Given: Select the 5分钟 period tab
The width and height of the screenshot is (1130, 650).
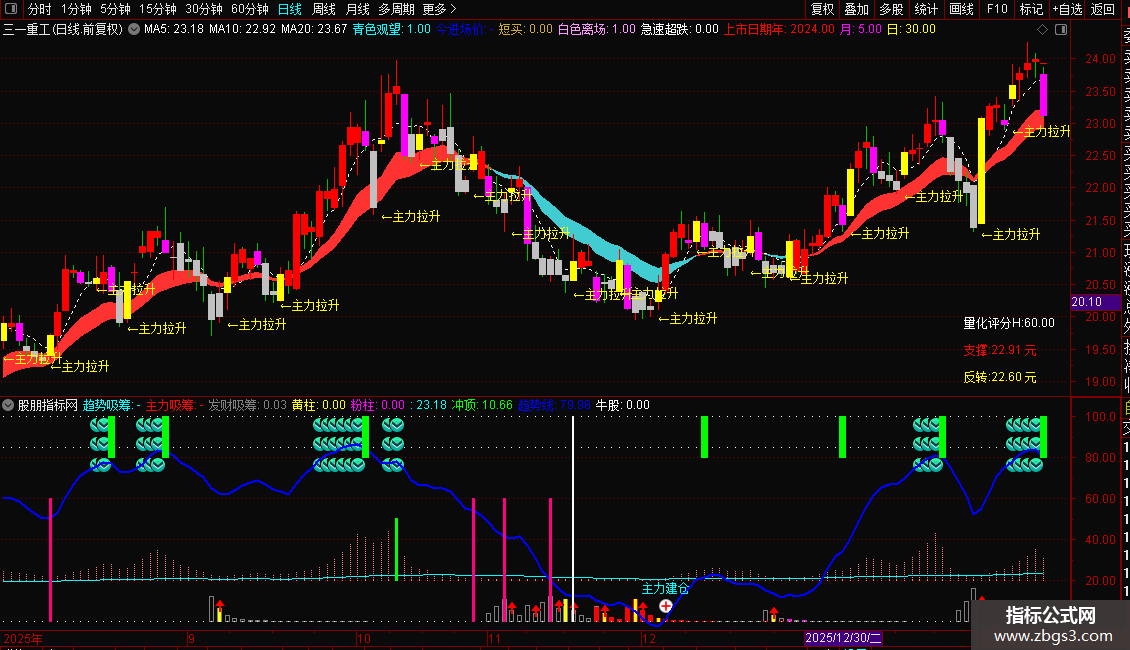Looking at the screenshot, I should point(115,9).
